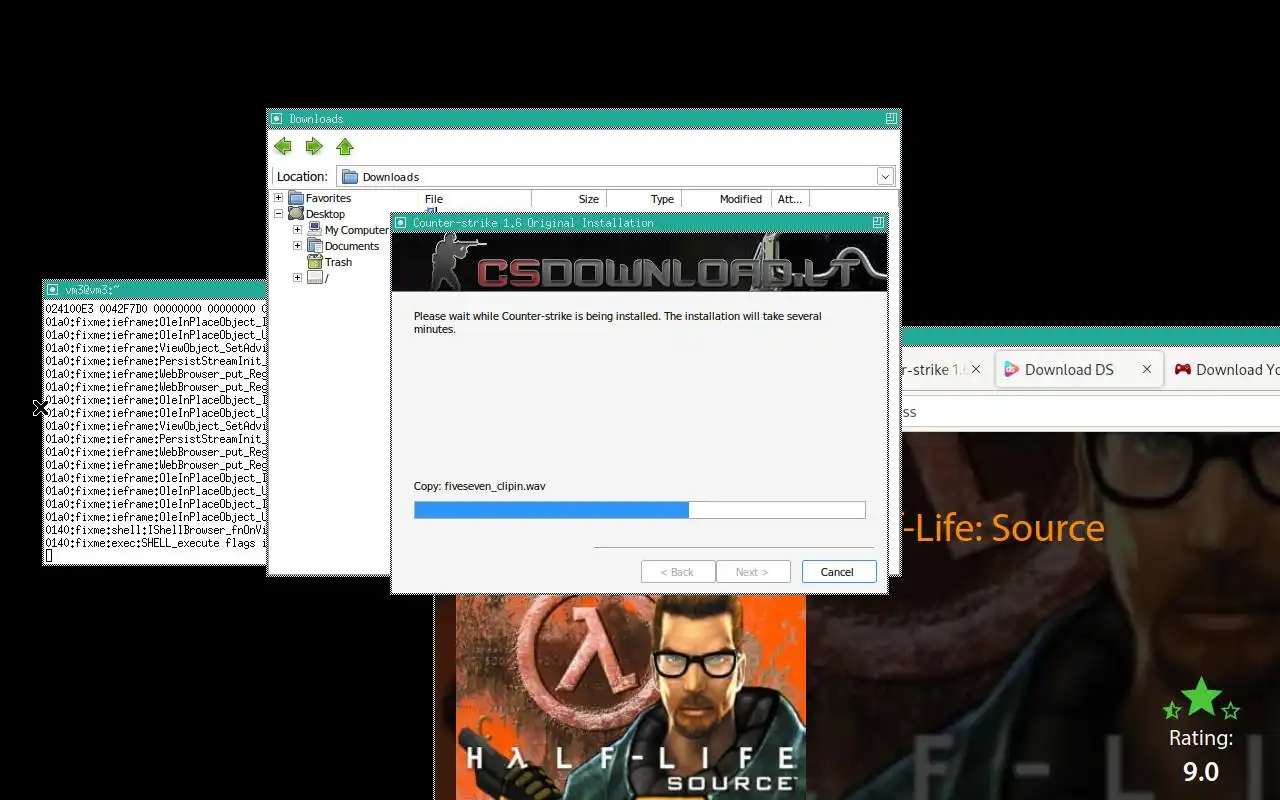The width and height of the screenshot is (1280, 800).
Task: Click the CSDOWNLOAD.LT installer banner
Action: [x=639, y=262]
